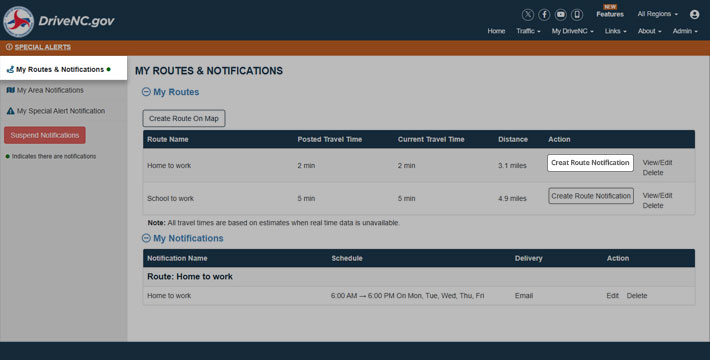Image resolution: width=710 pixels, height=360 pixels.
Task: Click the Special Alerts info icon
Action: (9, 47)
